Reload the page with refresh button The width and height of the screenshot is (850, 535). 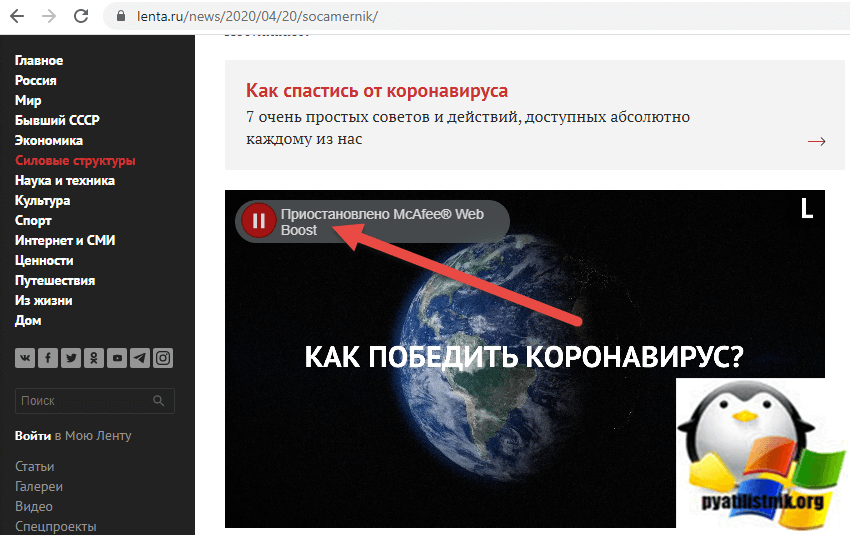[x=82, y=17]
